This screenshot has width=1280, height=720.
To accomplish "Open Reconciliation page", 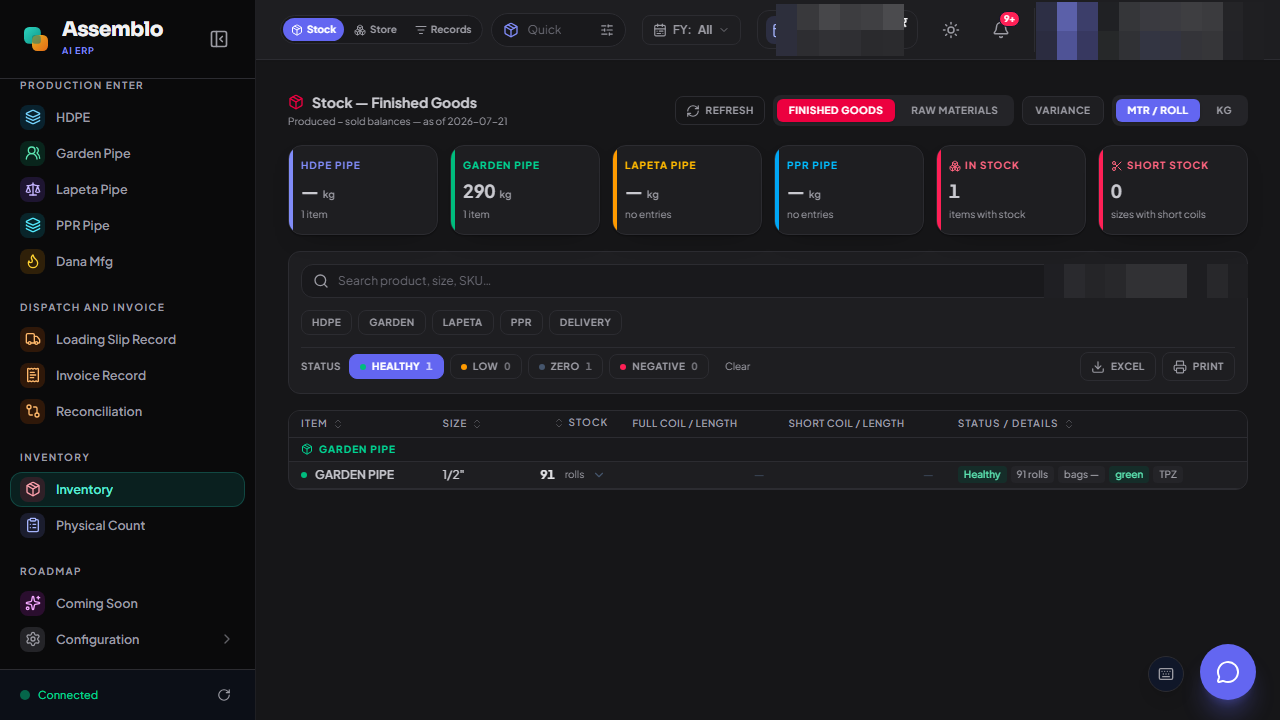I will 127,411.
